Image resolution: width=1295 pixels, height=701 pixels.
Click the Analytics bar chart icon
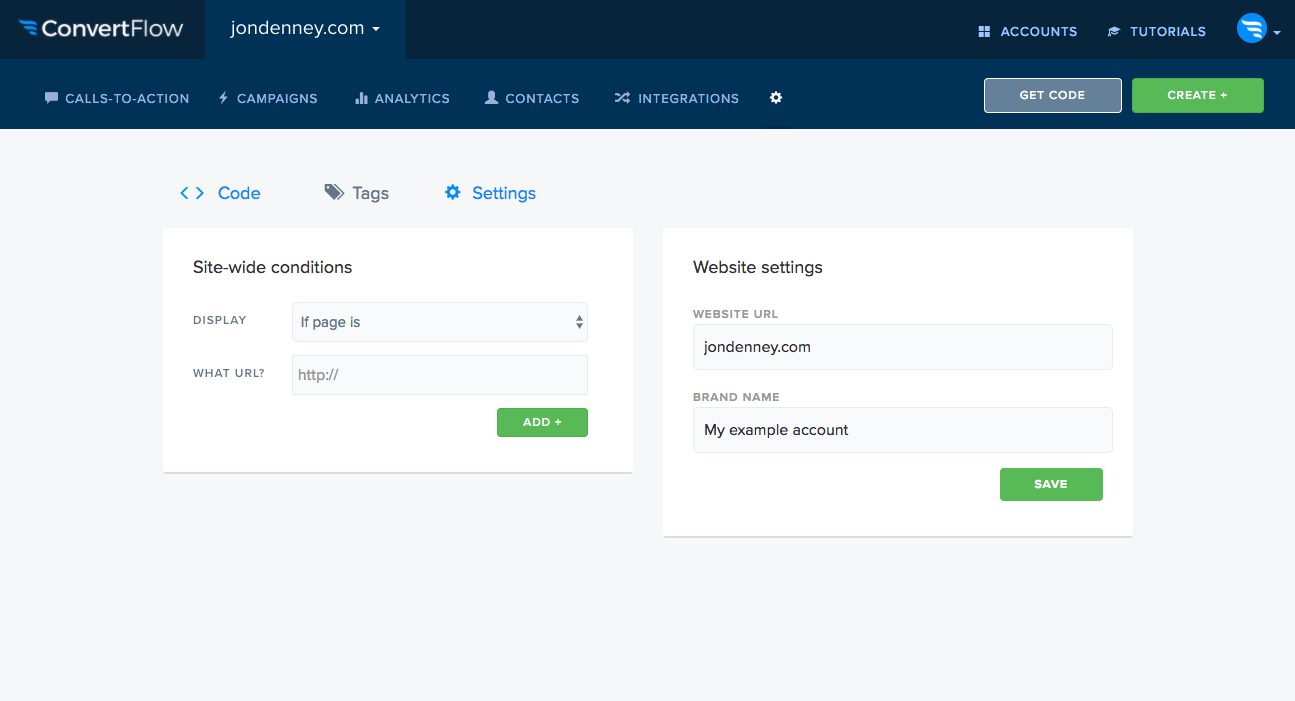pyautogui.click(x=362, y=98)
